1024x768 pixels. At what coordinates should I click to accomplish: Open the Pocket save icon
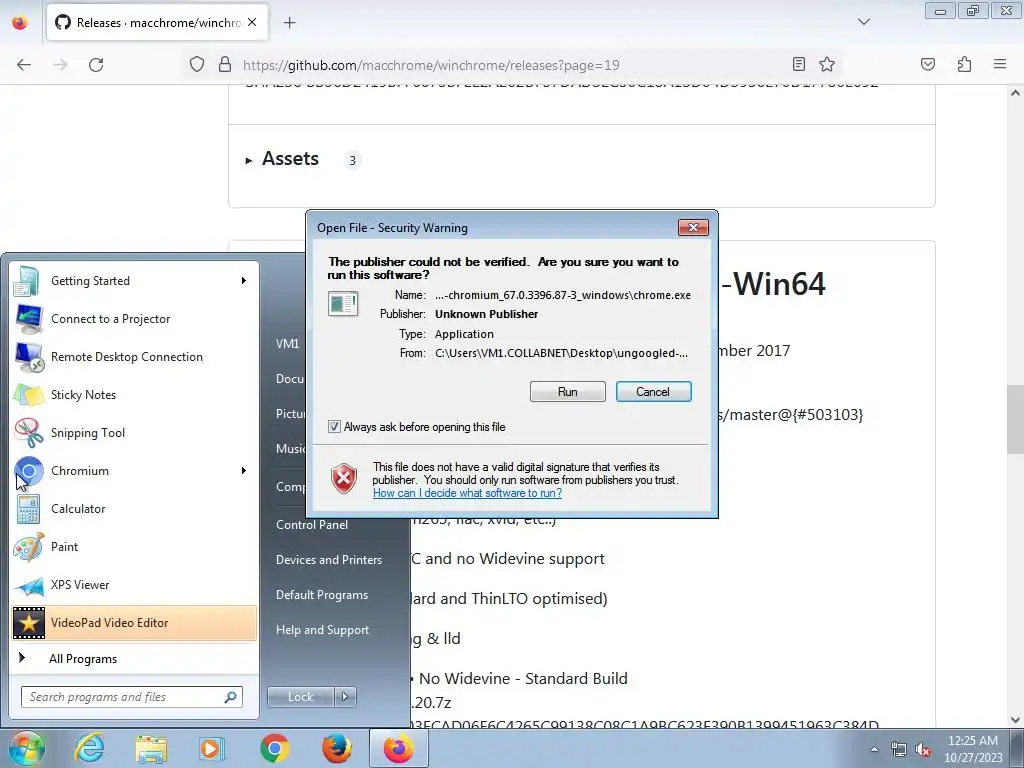point(927,64)
